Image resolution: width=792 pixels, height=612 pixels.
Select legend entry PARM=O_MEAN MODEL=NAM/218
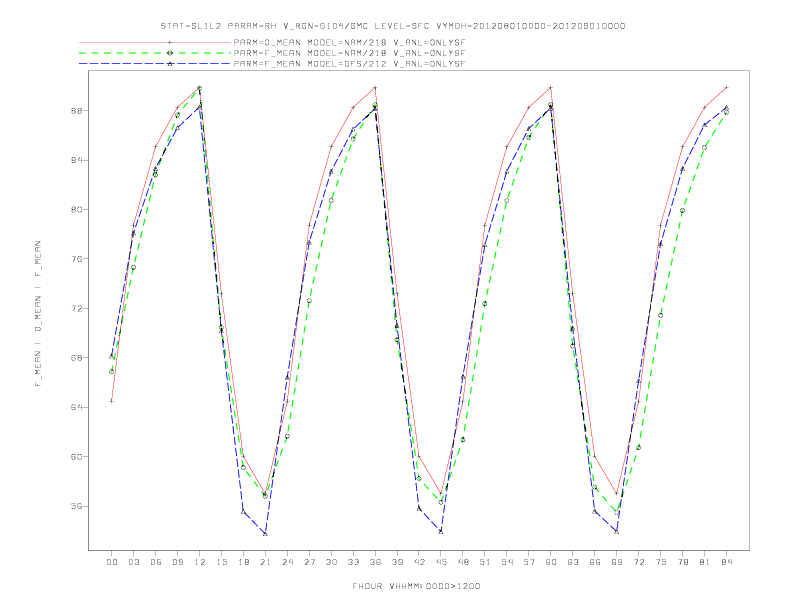coord(349,42)
